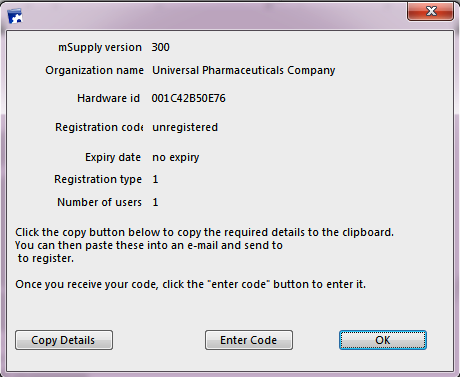Select the Number of users value
This screenshot has width=461, height=377.
(155, 202)
